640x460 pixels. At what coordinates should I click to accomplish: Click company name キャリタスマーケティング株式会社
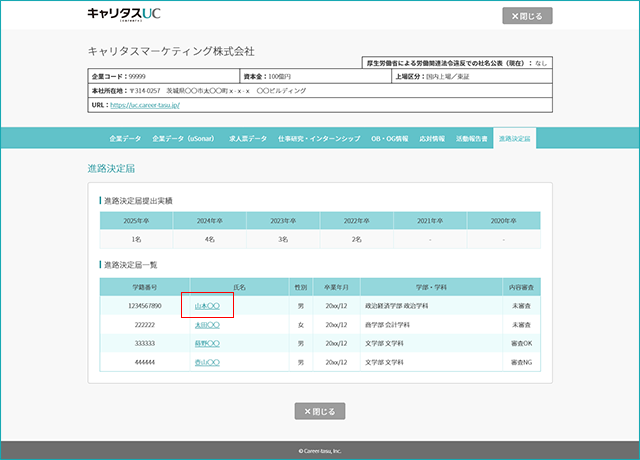click(171, 51)
